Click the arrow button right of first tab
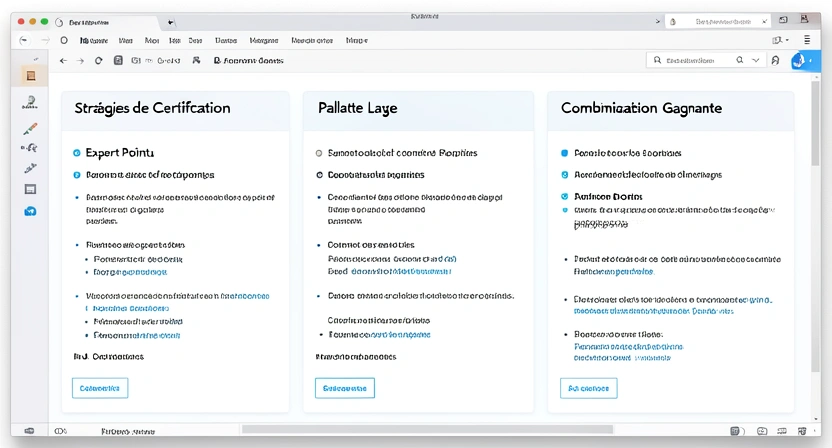 pyautogui.click(x=171, y=22)
